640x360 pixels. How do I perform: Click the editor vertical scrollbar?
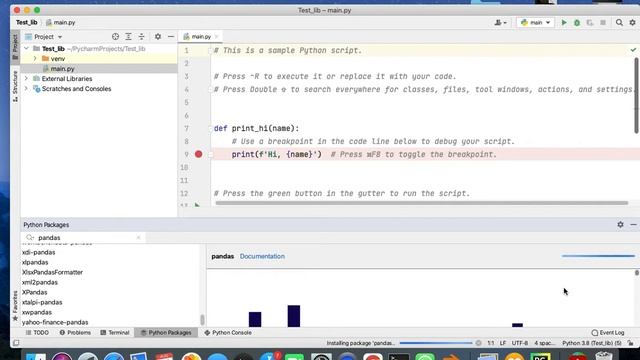(x=636, y=95)
